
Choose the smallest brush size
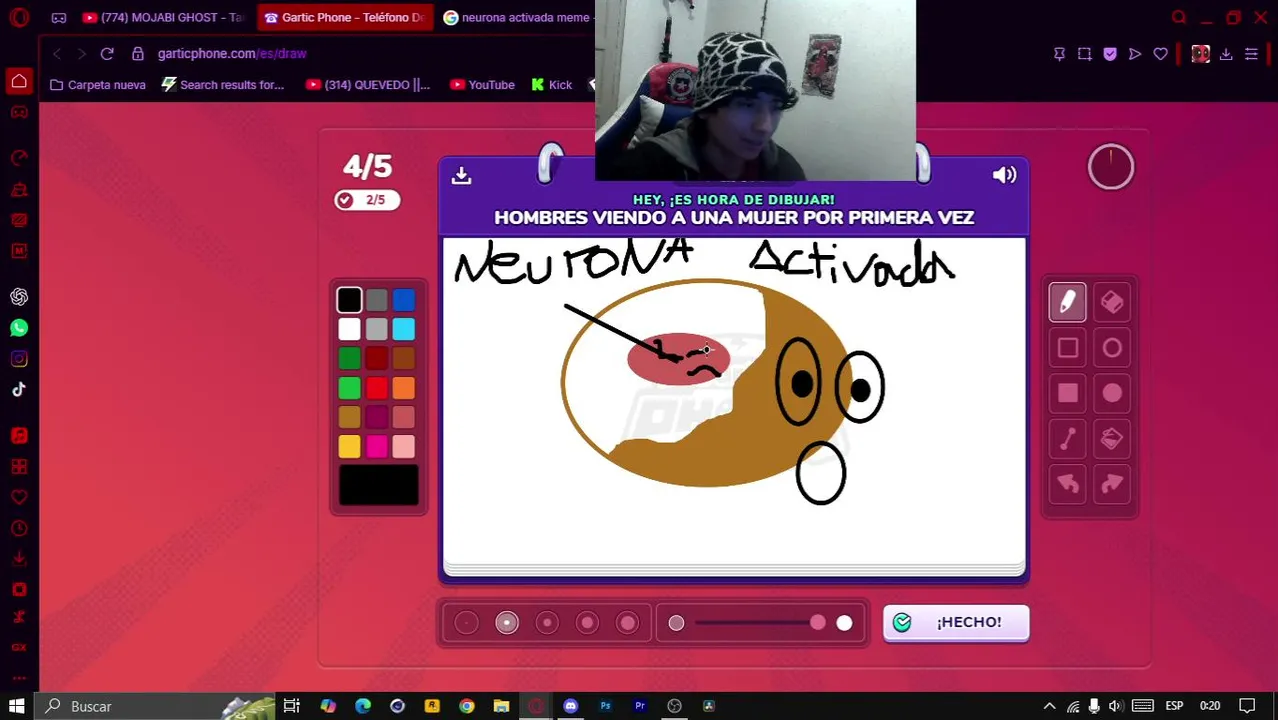(466, 623)
